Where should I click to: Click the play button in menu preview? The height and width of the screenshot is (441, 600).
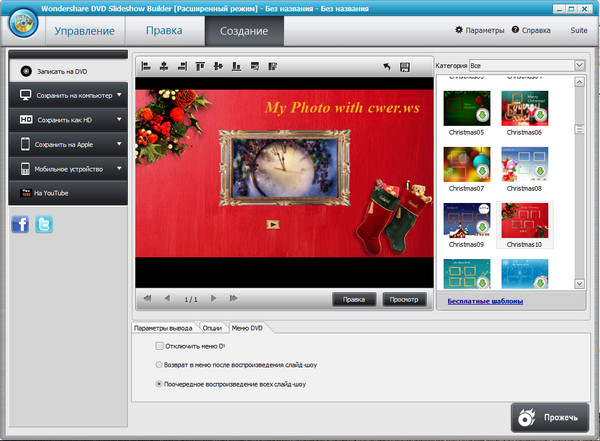pyautogui.click(x=272, y=224)
